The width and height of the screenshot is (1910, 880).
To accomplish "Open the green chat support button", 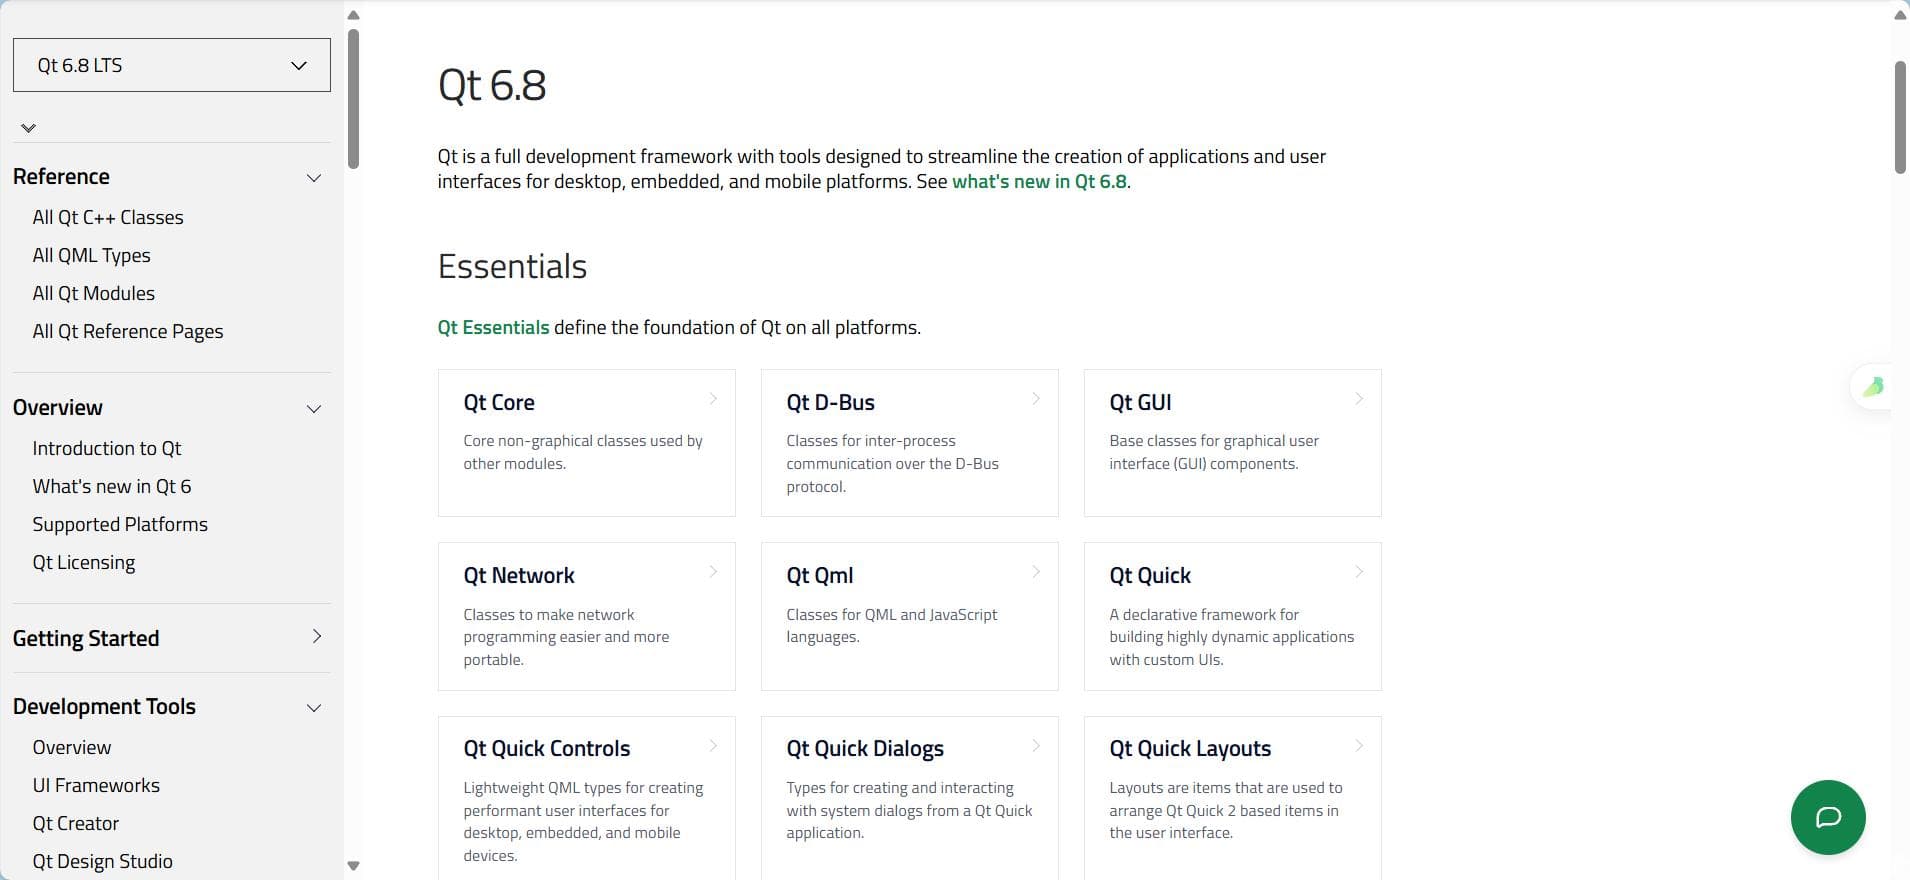I will [x=1828, y=817].
